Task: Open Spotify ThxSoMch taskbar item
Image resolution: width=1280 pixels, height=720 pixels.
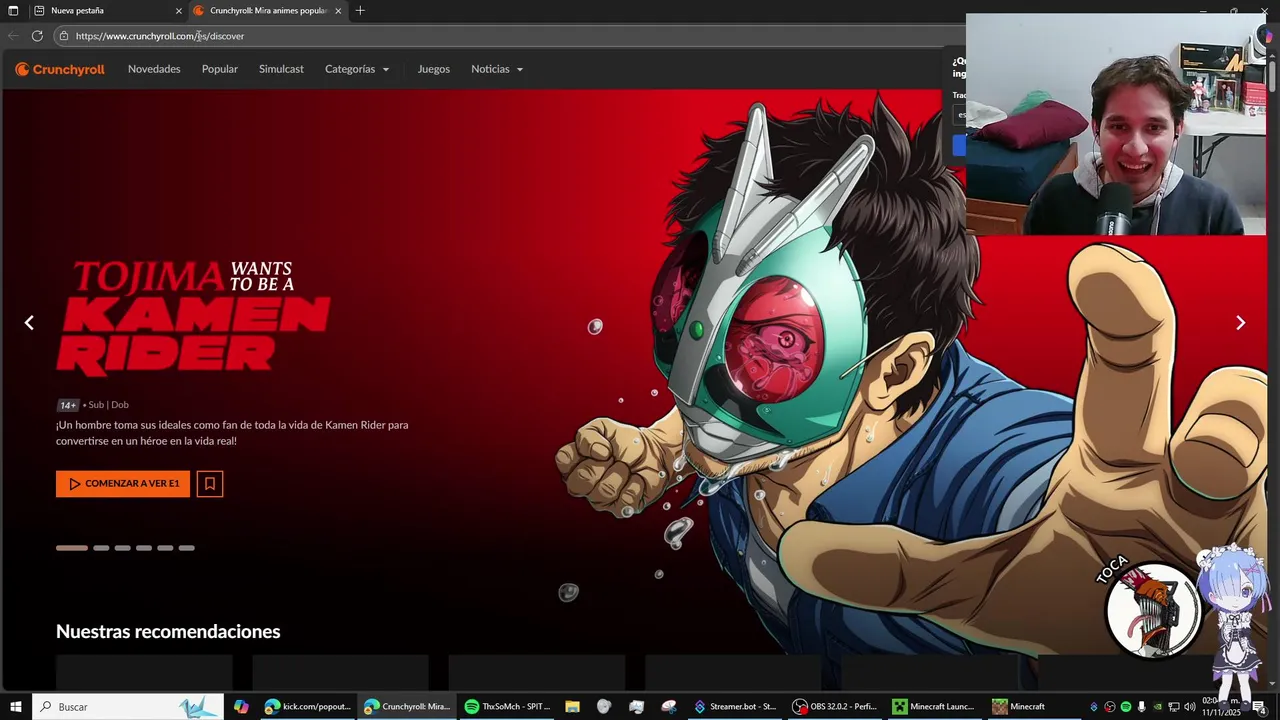Action: point(507,707)
